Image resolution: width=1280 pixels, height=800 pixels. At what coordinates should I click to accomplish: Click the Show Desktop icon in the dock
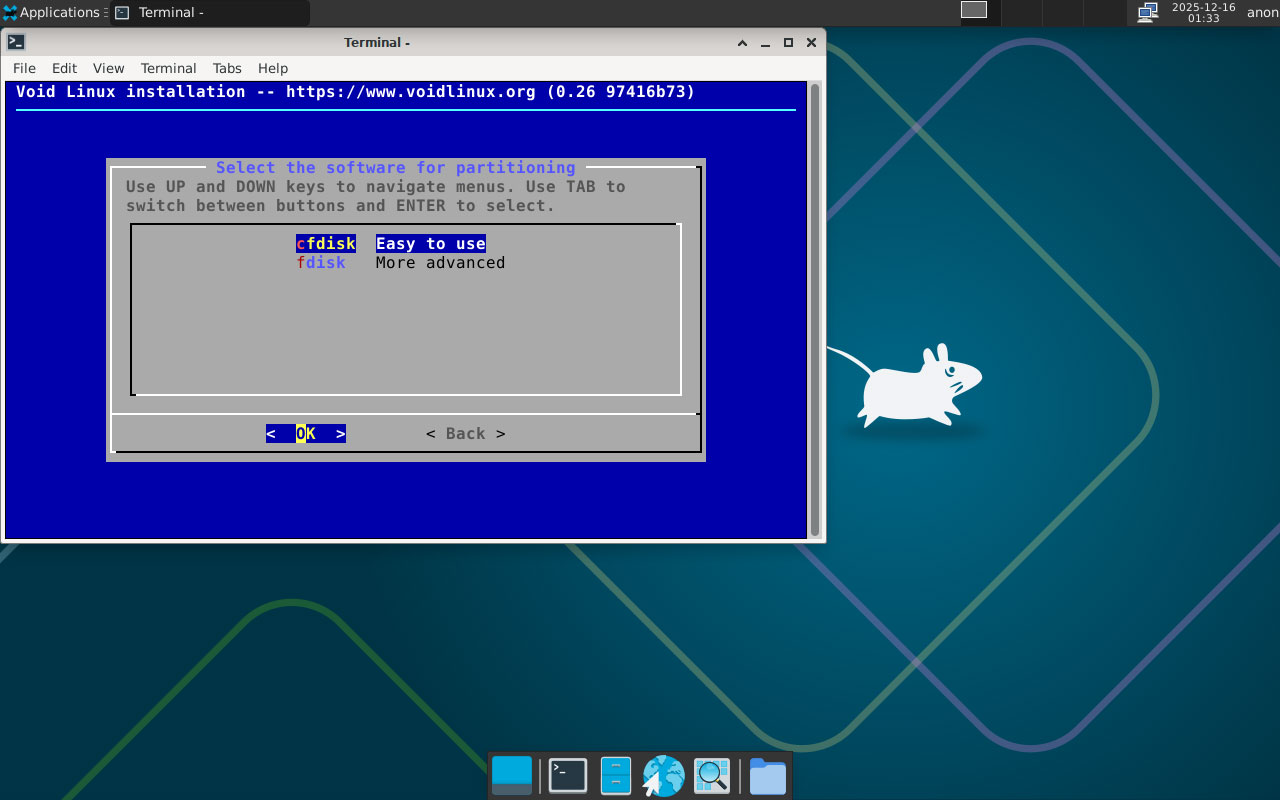click(x=512, y=776)
